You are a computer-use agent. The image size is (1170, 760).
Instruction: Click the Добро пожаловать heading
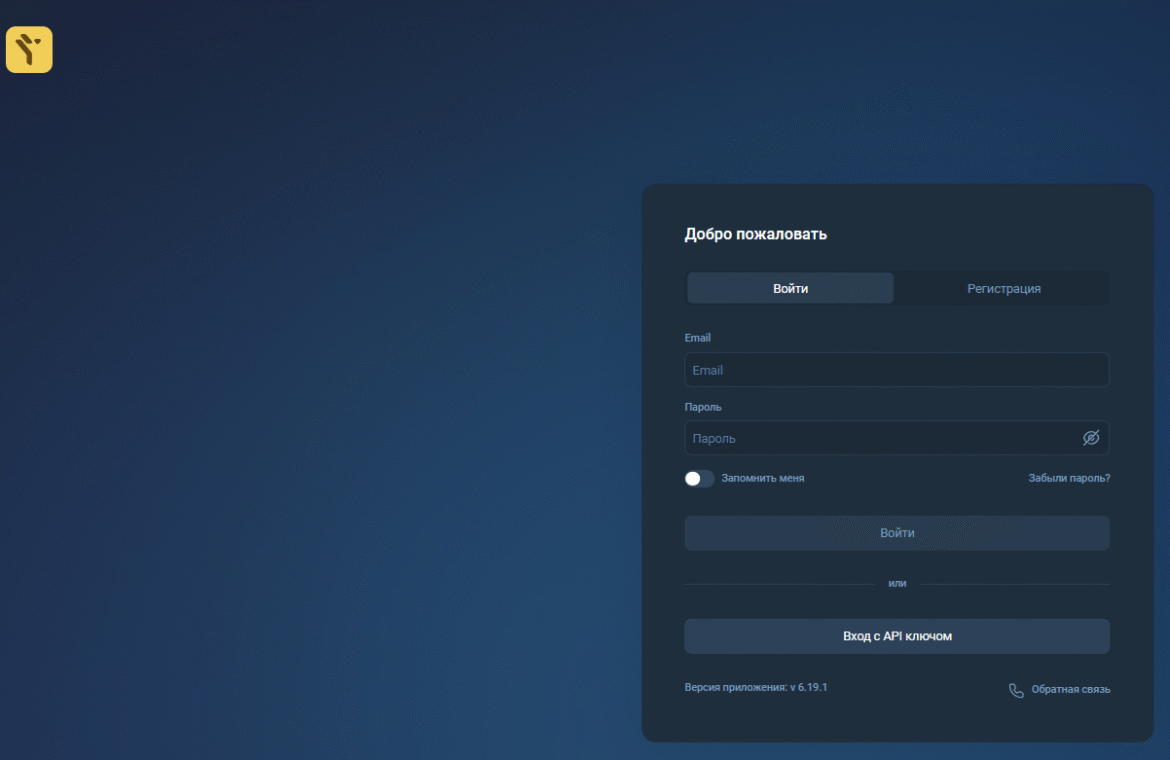pyautogui.click(x=755, y=234)
